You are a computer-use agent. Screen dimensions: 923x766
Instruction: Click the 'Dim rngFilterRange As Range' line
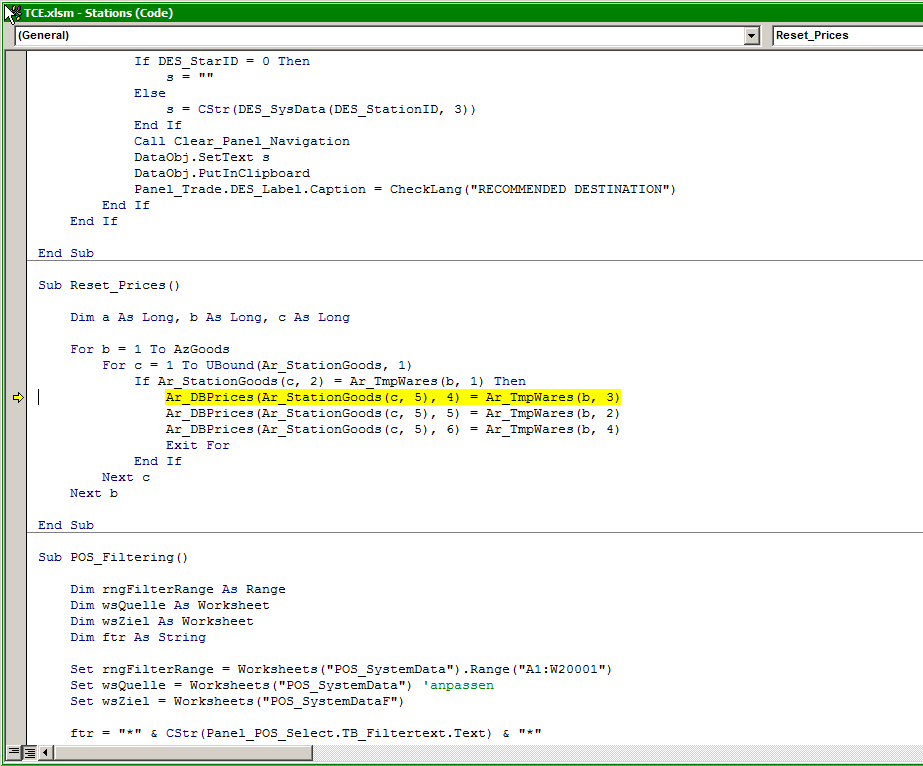(x=178, y=589)
